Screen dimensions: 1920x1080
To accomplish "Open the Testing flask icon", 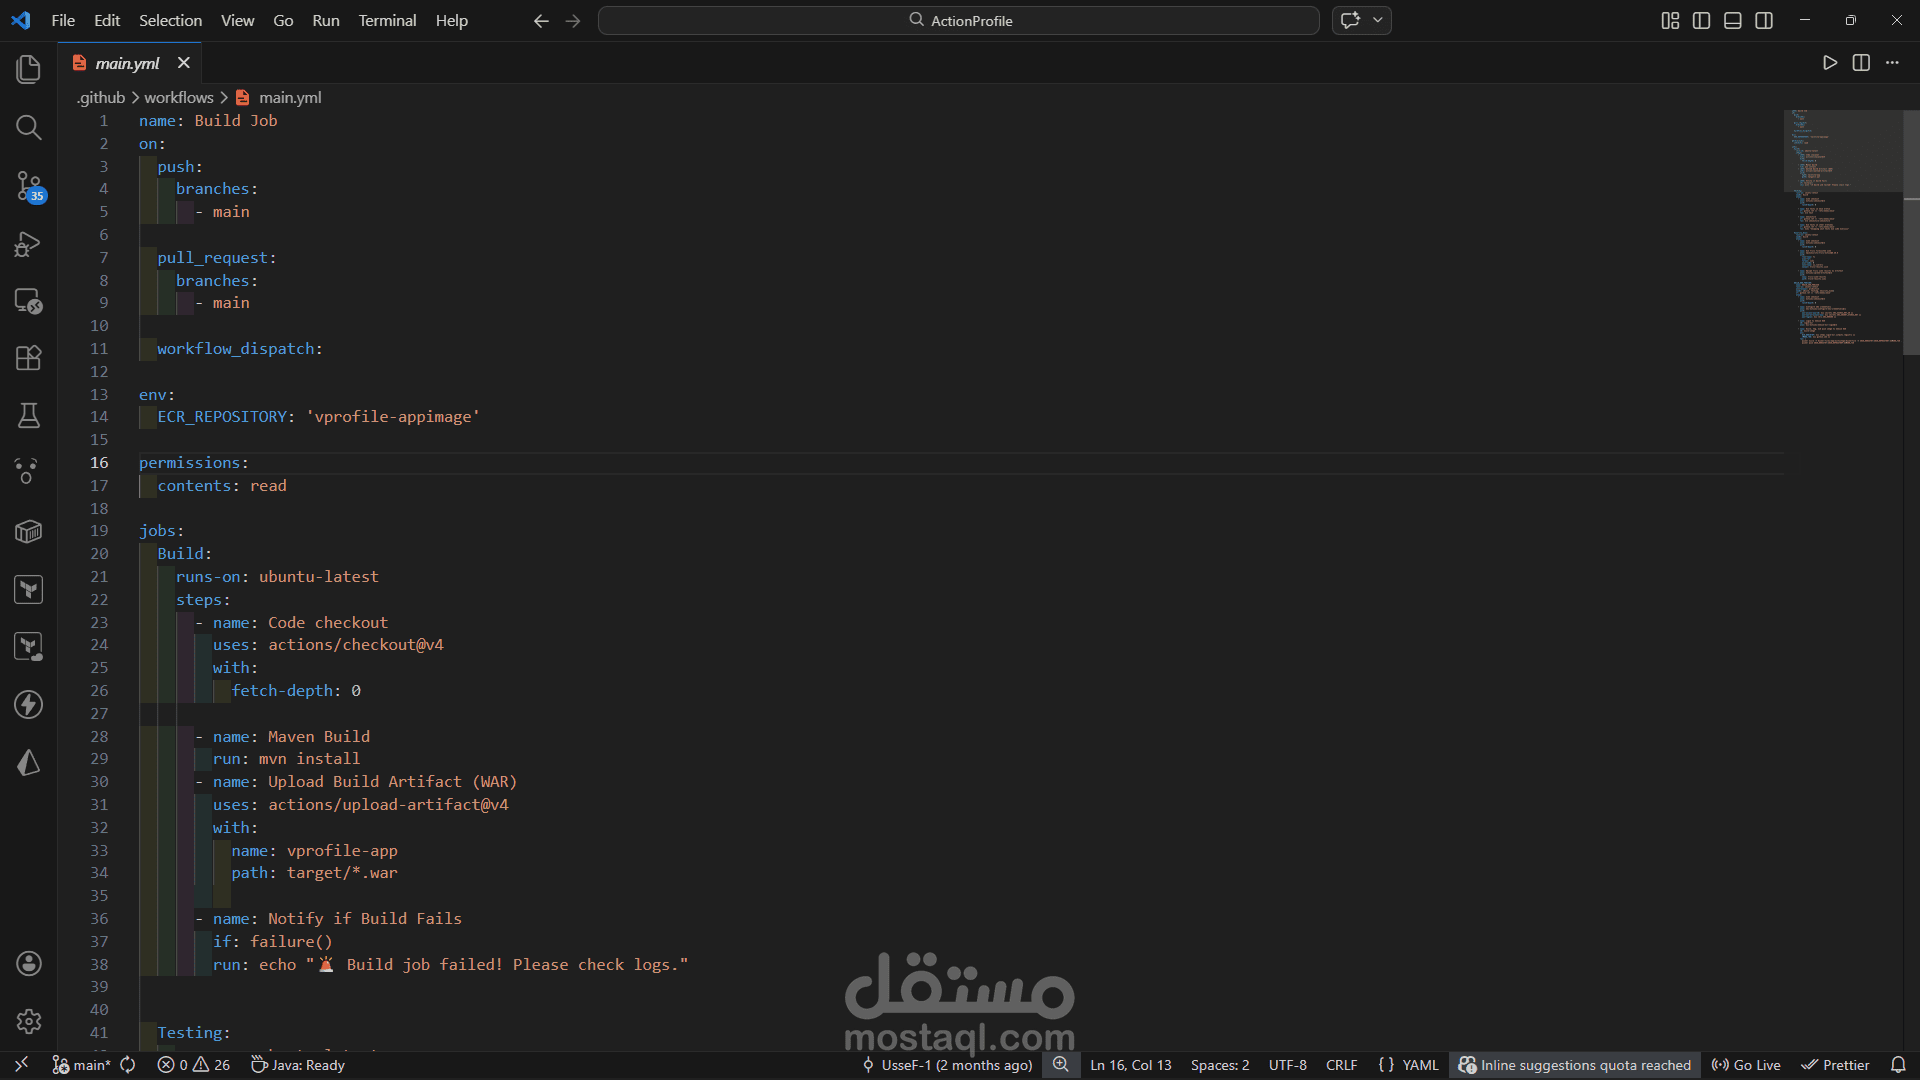I will pos(28,416).
